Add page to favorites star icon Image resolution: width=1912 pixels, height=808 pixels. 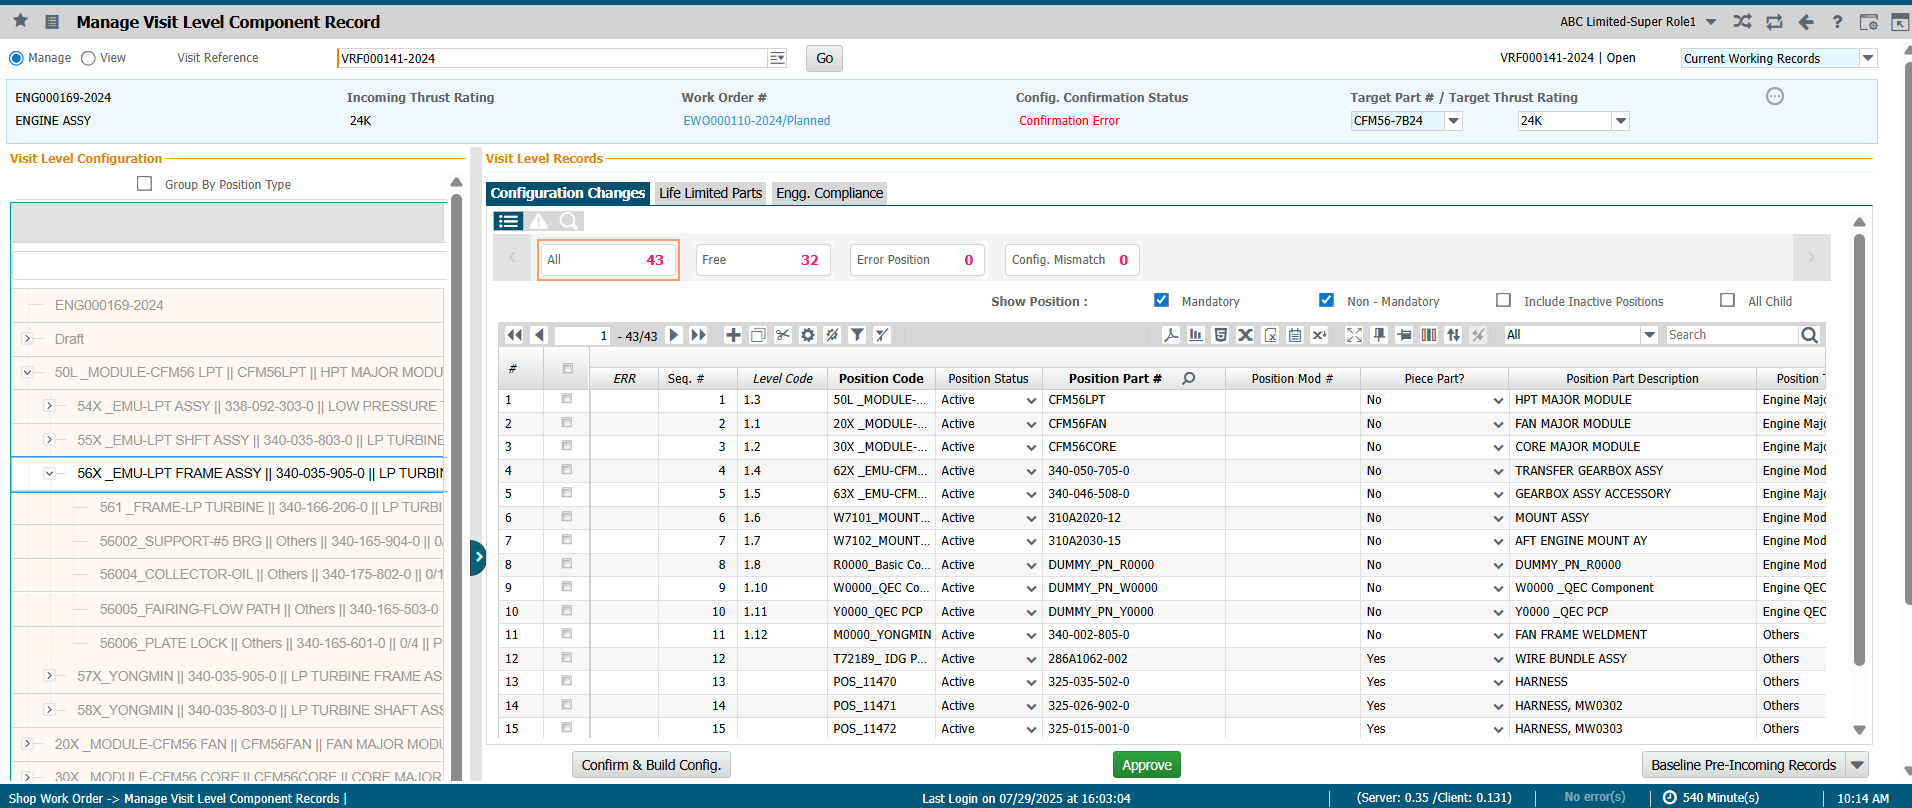tap(20, 21)
